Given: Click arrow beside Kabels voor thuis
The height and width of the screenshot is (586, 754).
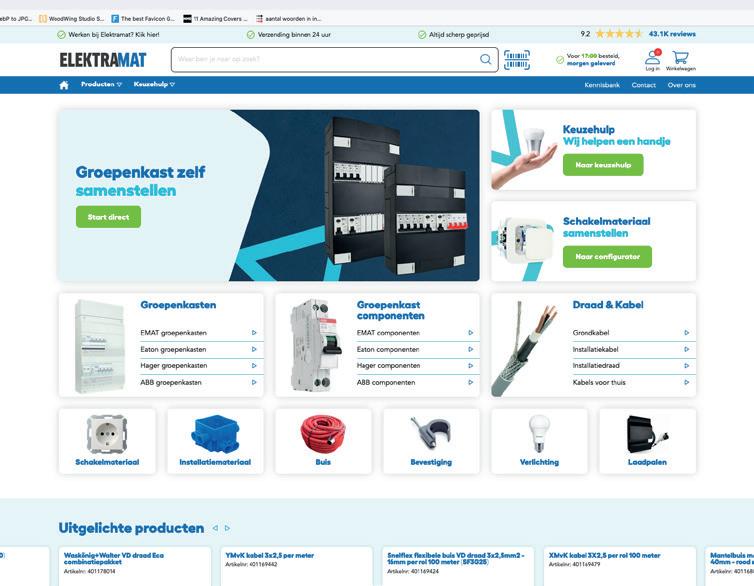Looking at the screenshot, I should [687, 383].
